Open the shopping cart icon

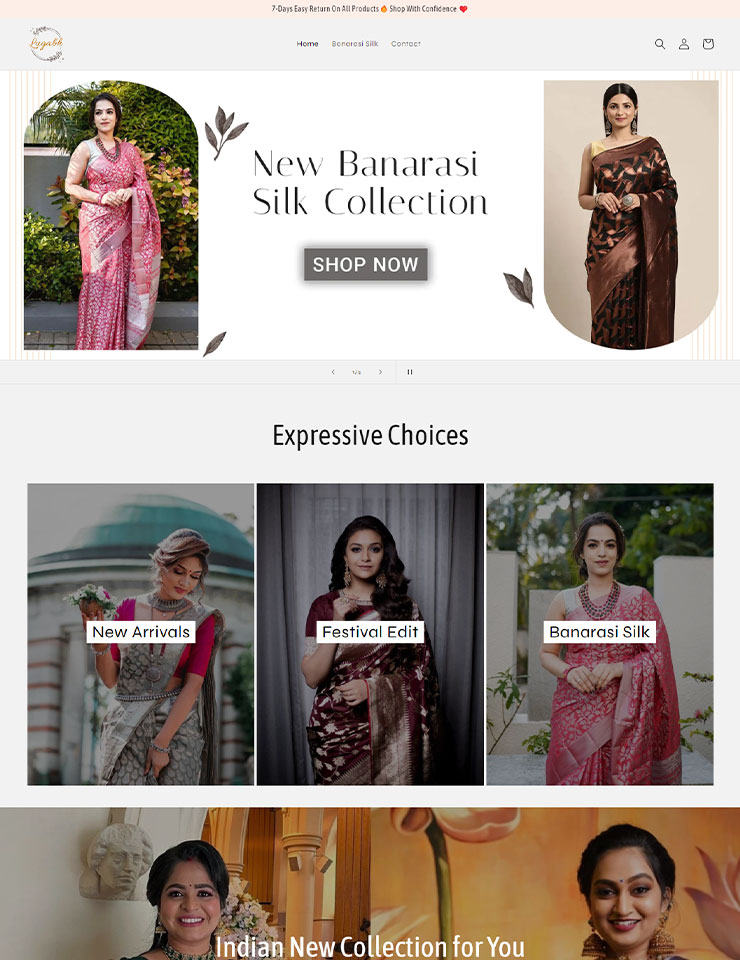pos(708,44)
